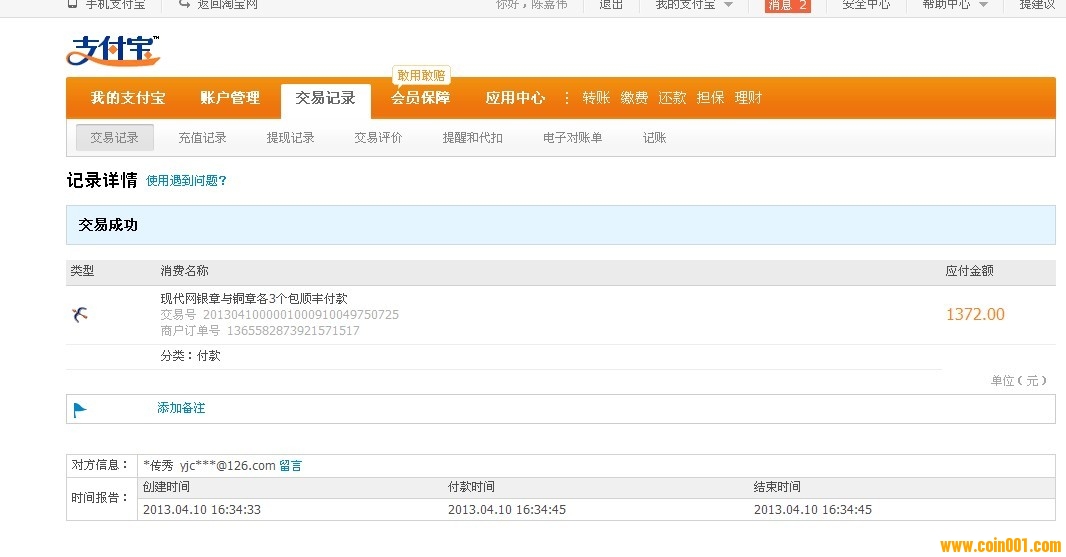Click the Alipay 支付宝 logo

(x=112, y=49)
